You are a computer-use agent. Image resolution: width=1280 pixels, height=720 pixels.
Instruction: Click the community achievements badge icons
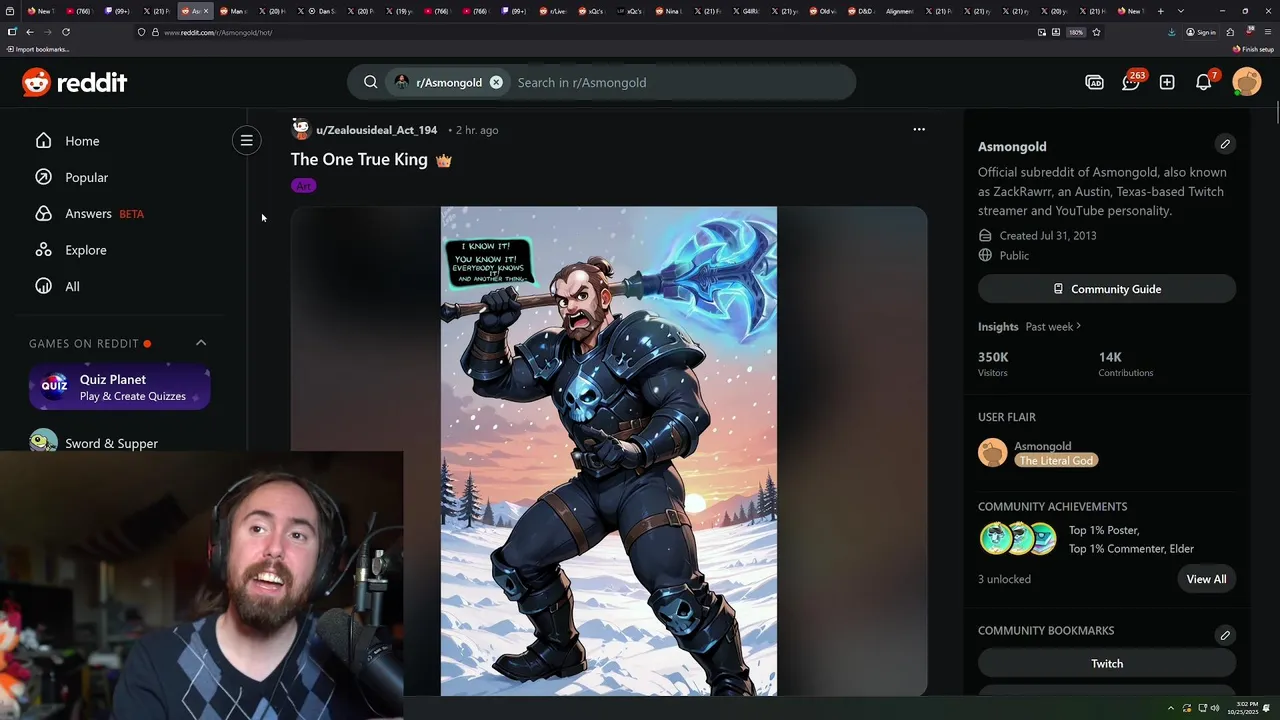pos(1018,539)
